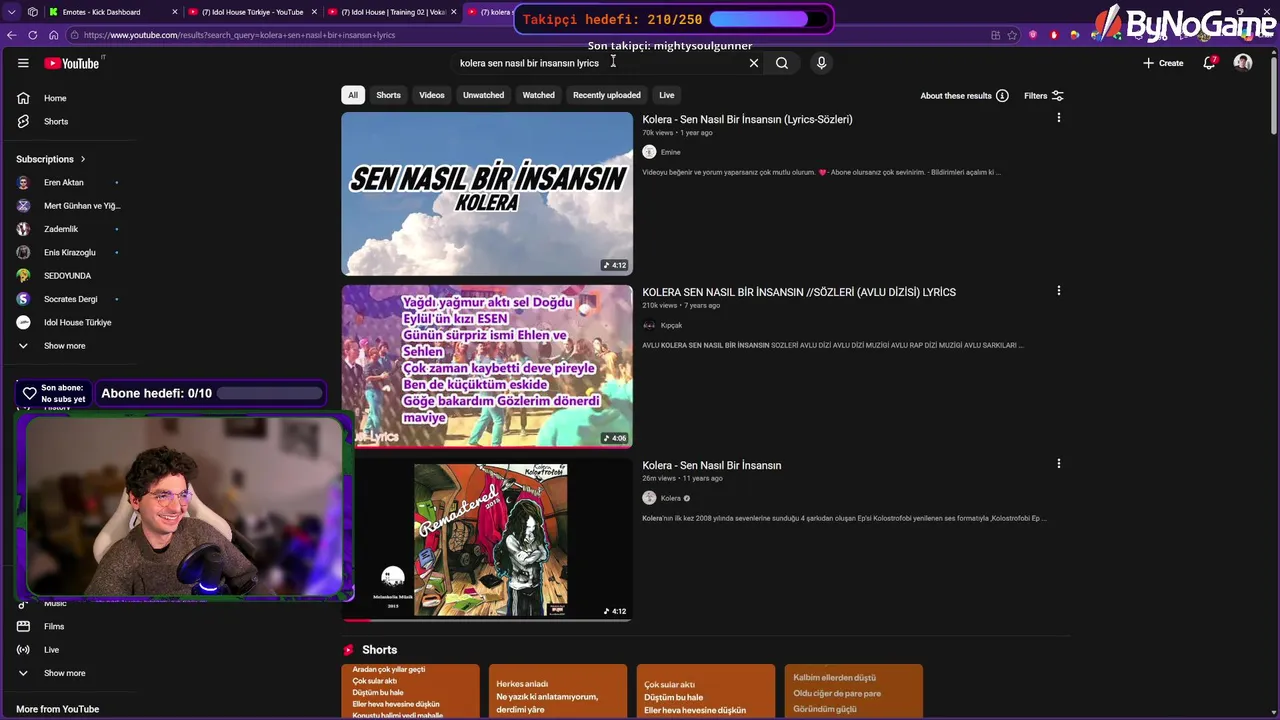Viewport: 1280px width, 720px height.
Task: Click the magnifier search button
Action: (x=782, y=63)
